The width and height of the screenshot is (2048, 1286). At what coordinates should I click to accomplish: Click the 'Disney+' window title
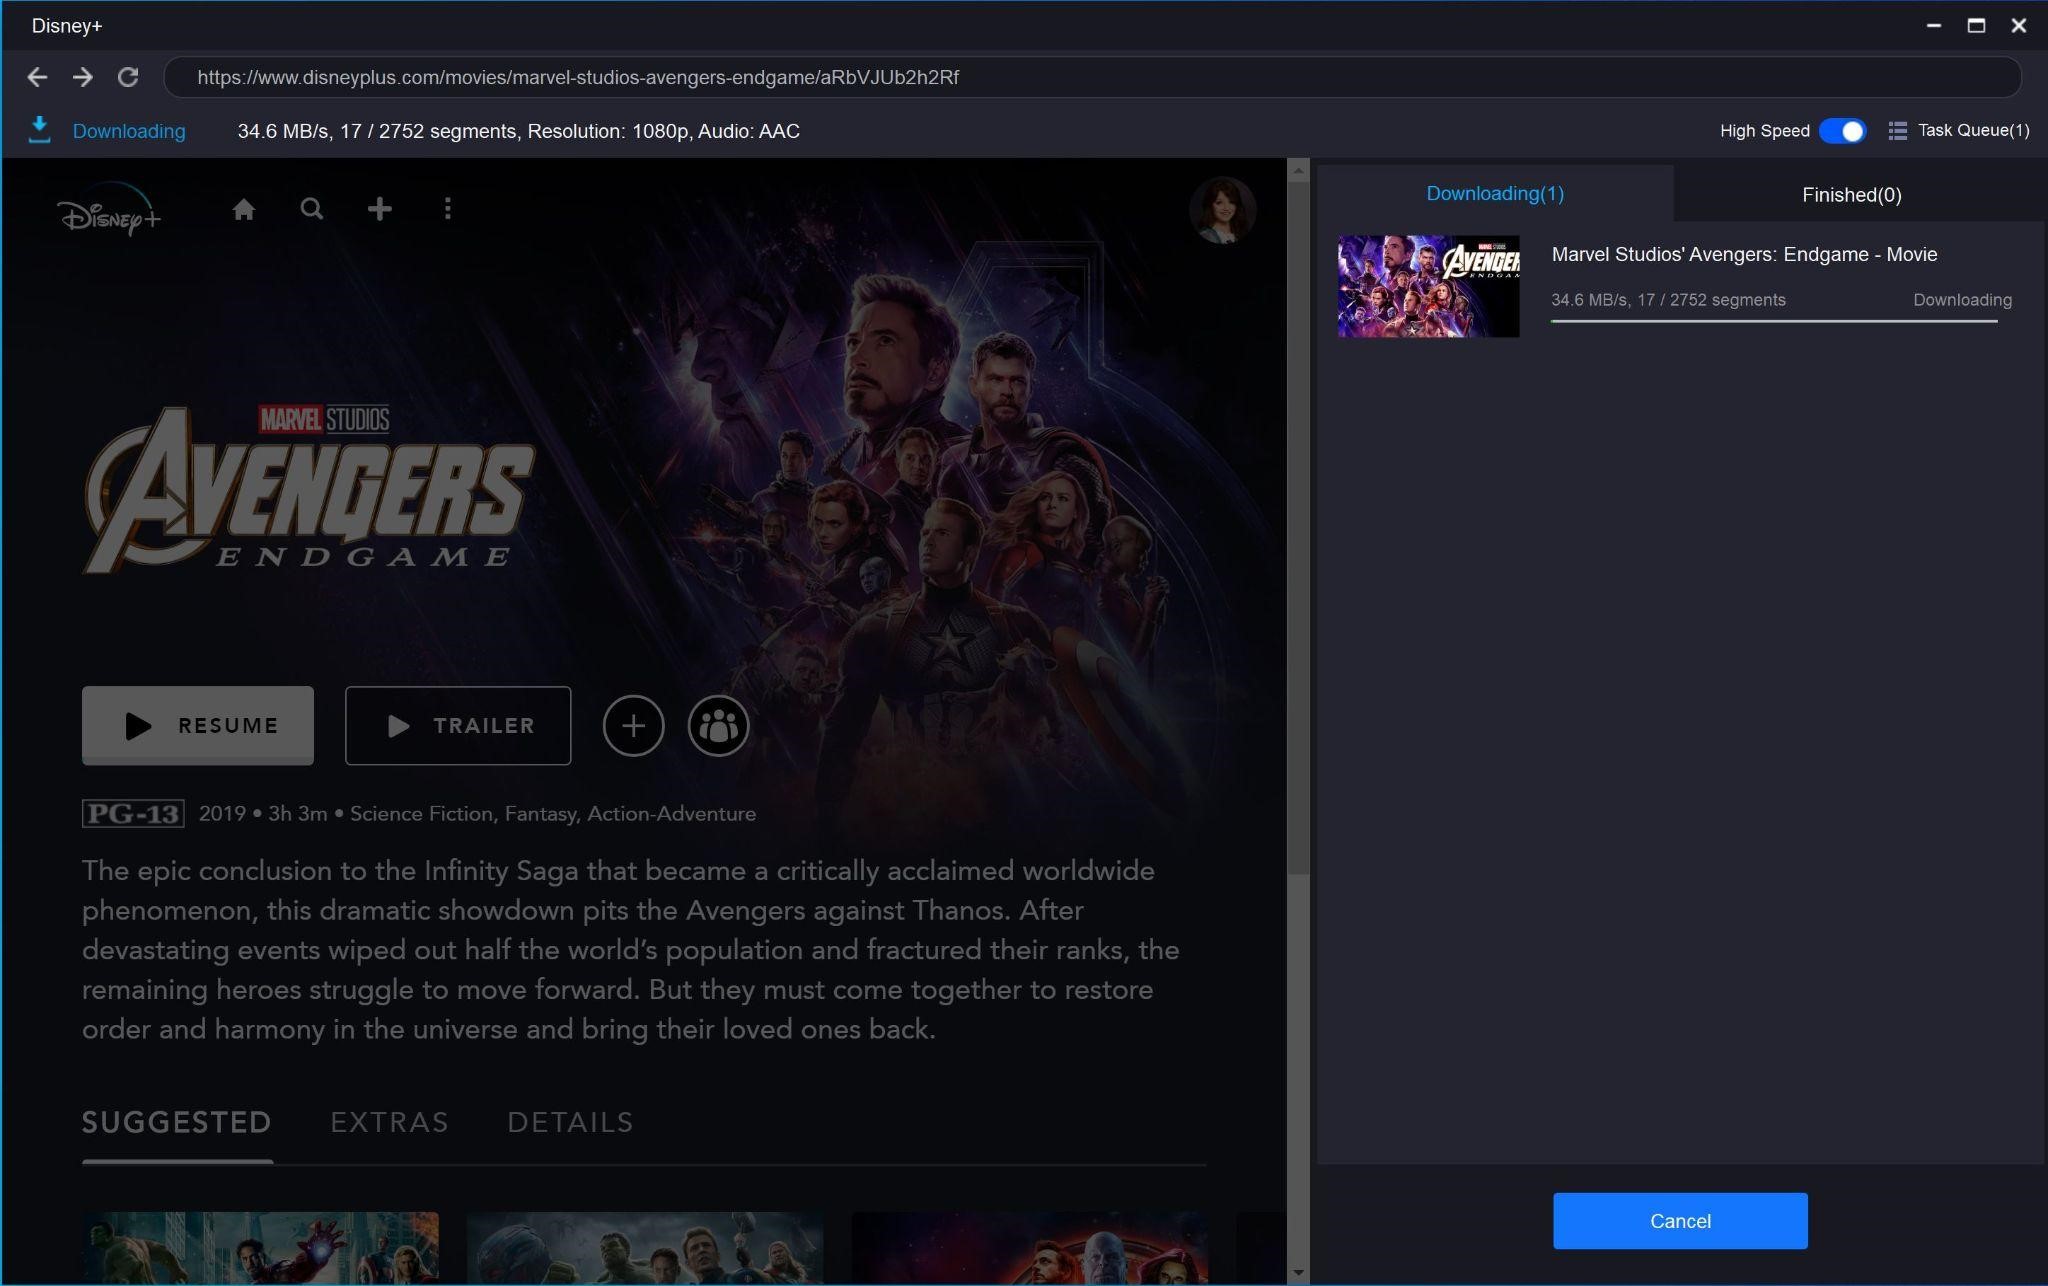pos(67,26)
